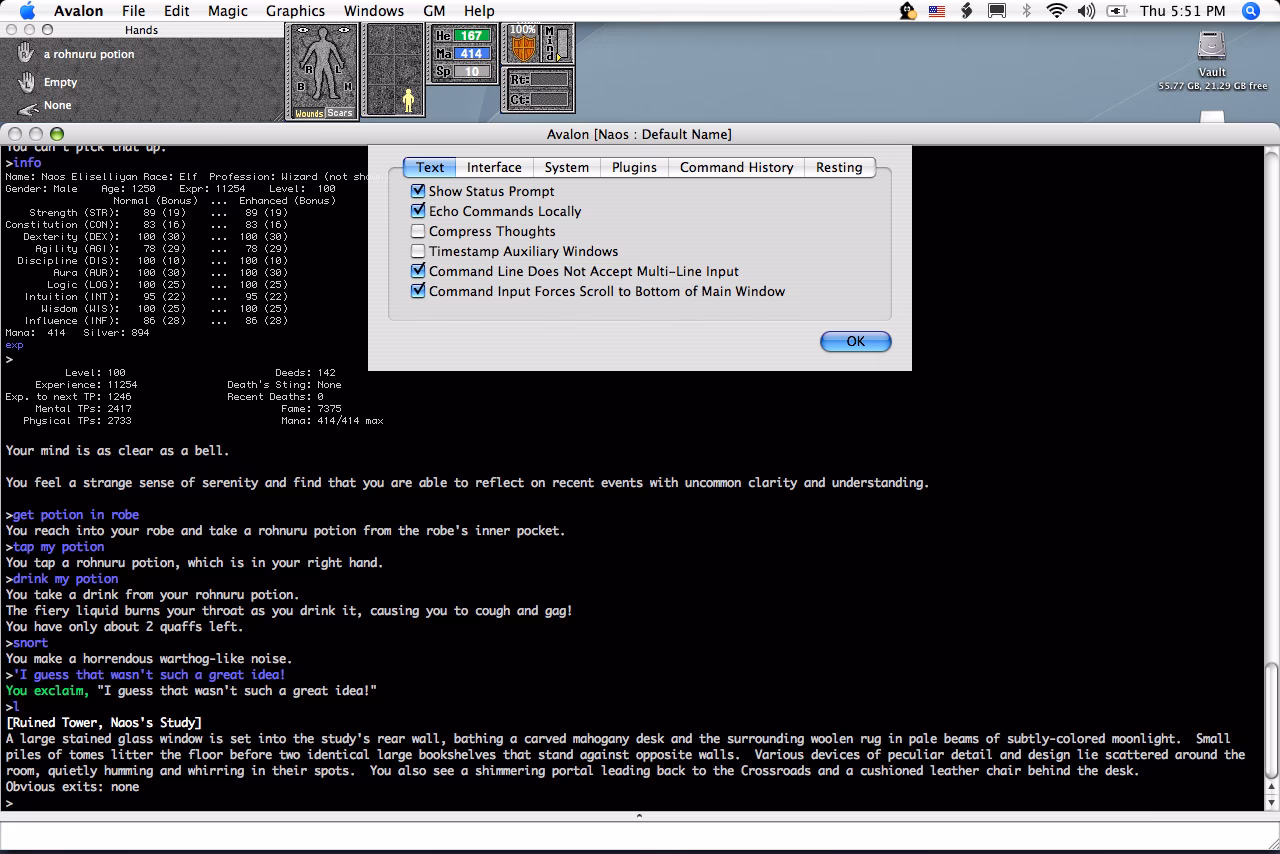Click the '[Ruined Tower, Naos's Study]' room title
The width and height of the screenshot is (1280, 854).
[x=104, y=723]
